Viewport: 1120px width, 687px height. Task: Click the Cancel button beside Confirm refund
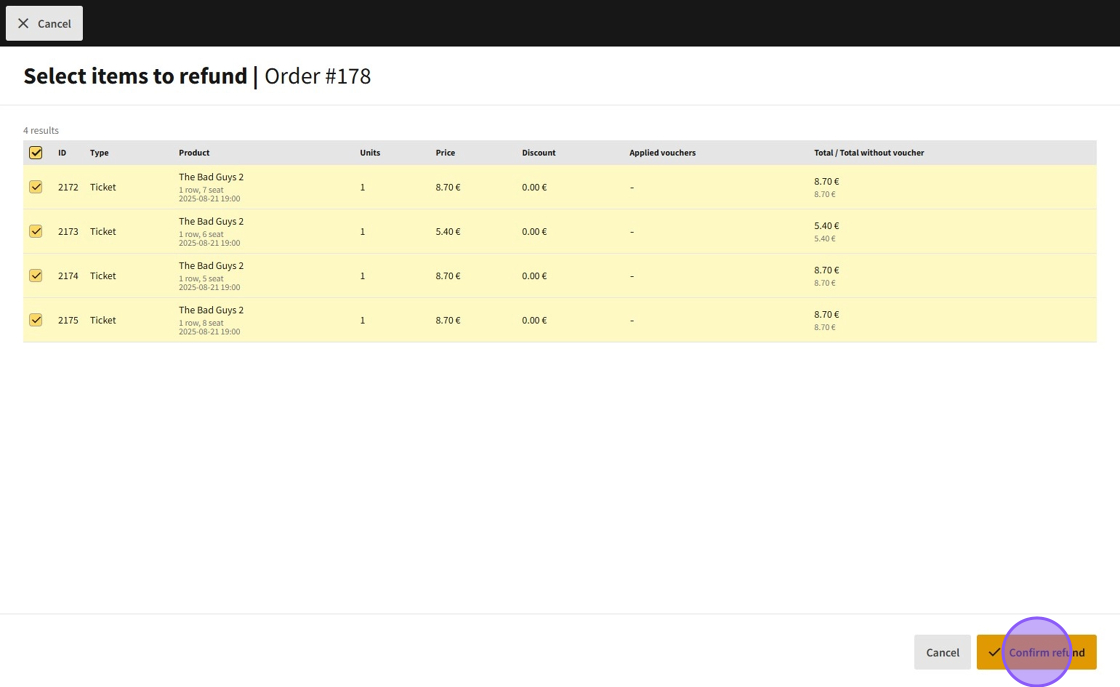click(942, 652)
